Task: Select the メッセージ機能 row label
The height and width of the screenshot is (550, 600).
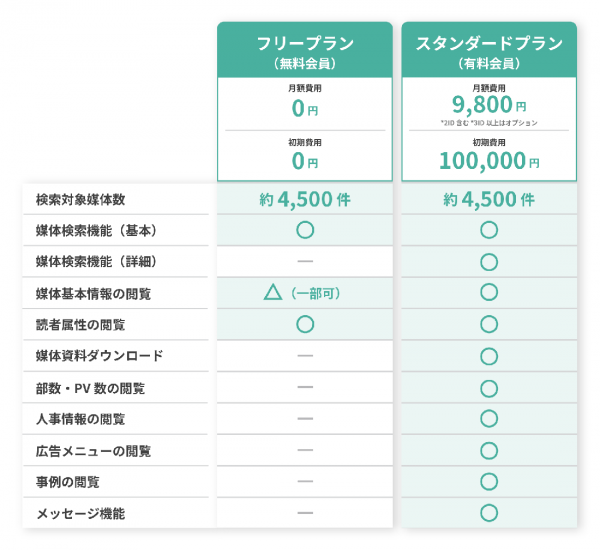Action: tap(80, 514)
